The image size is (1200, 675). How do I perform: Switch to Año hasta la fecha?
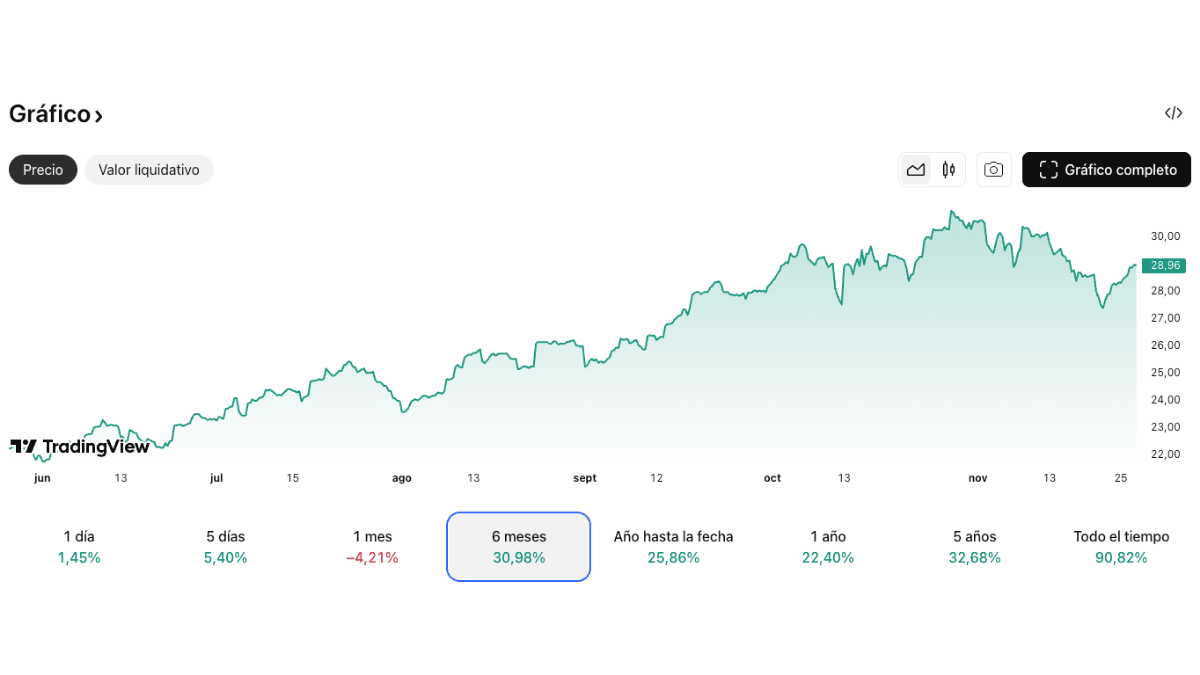673,547
